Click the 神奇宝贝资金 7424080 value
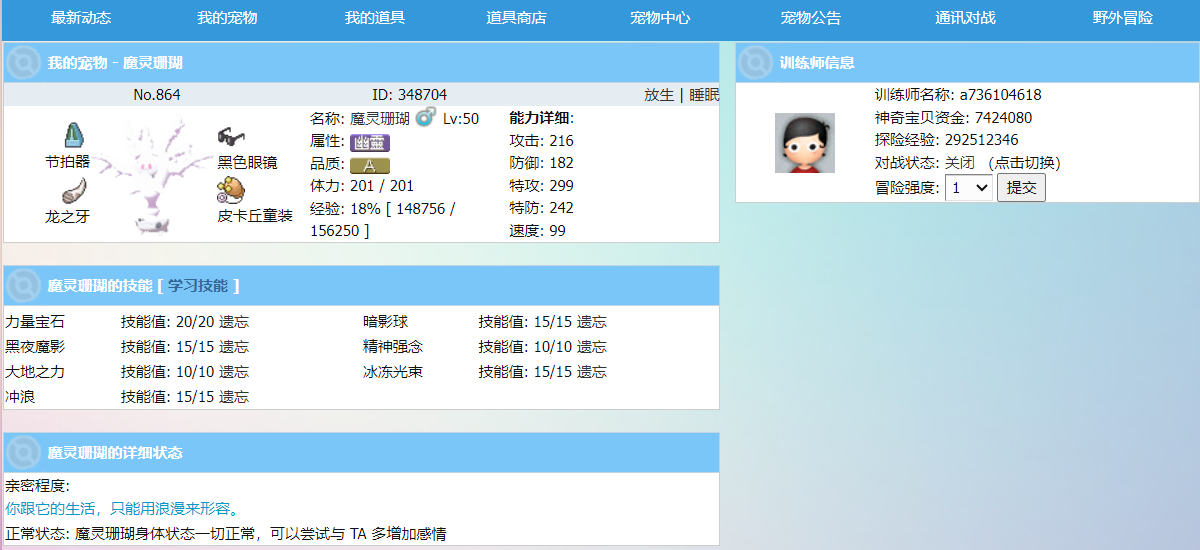Screen dimensions: 1200x550 coord(1004,118)
